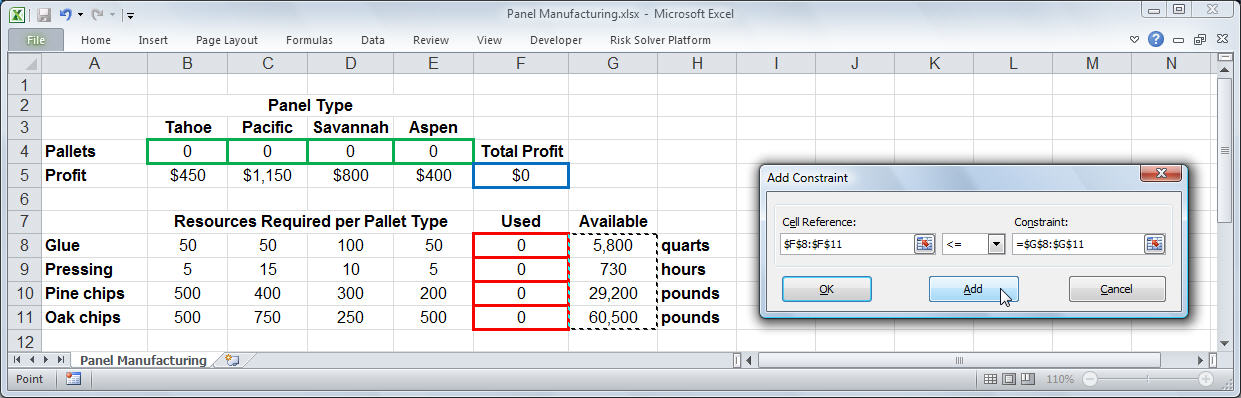Screen dimensions: 1241x398
Task: Open the Risk Solver Platform tab
Action: click(660, 40)
